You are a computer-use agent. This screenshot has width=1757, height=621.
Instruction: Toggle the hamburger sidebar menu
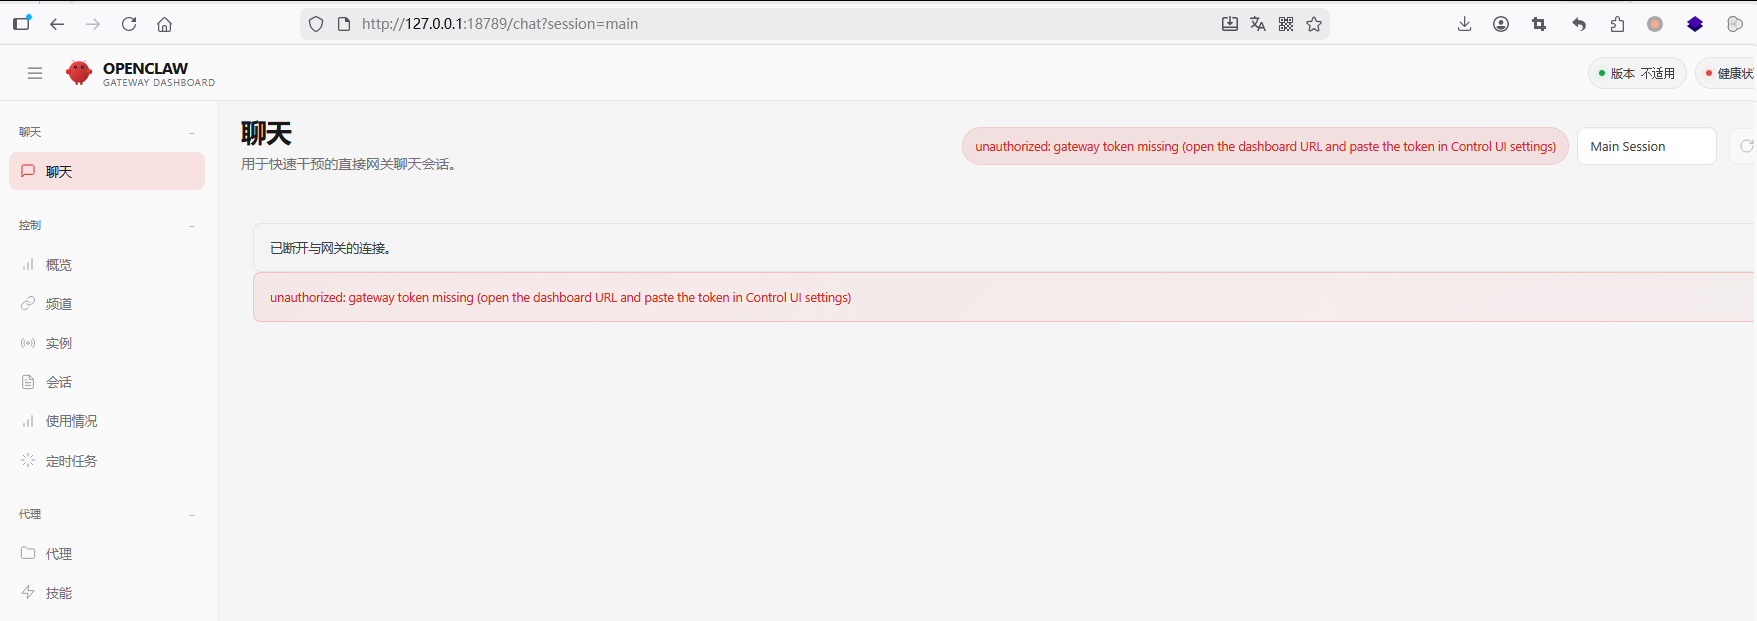35,73
